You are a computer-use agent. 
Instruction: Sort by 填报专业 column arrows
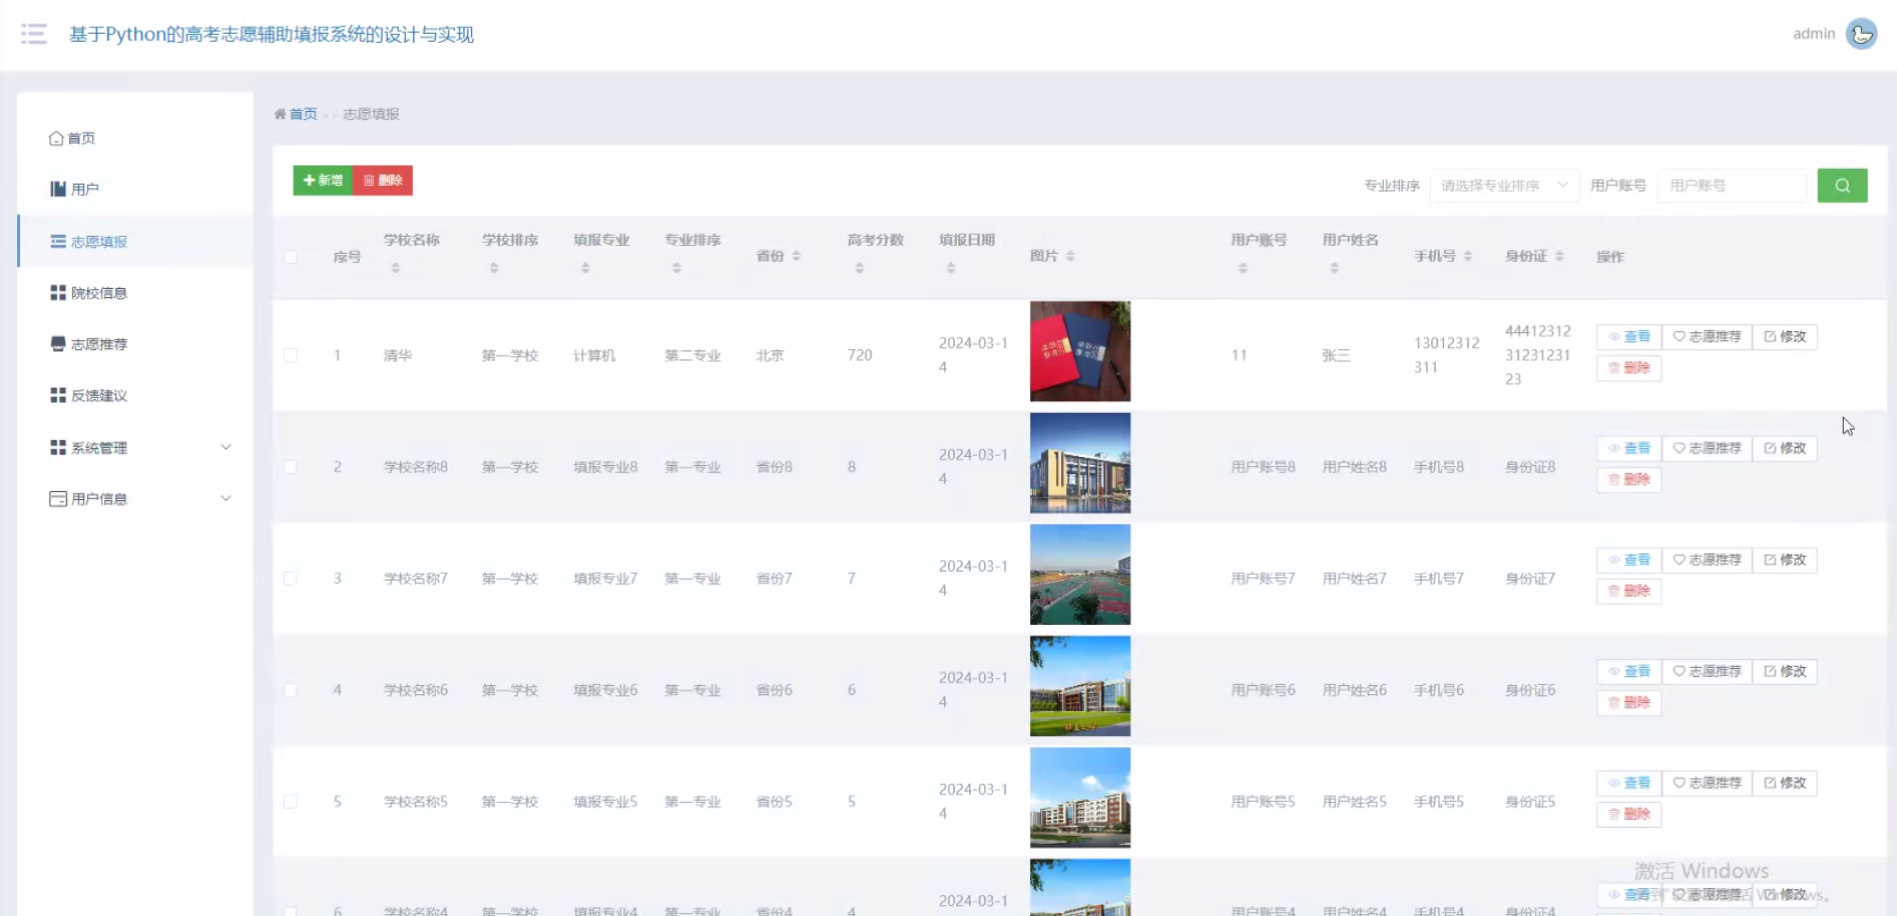point(585,268)
